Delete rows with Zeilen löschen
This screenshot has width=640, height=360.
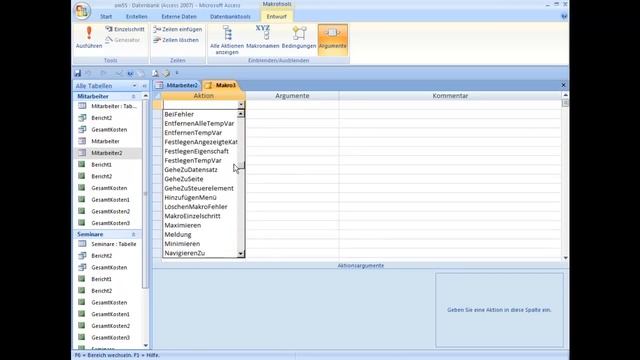176,40
